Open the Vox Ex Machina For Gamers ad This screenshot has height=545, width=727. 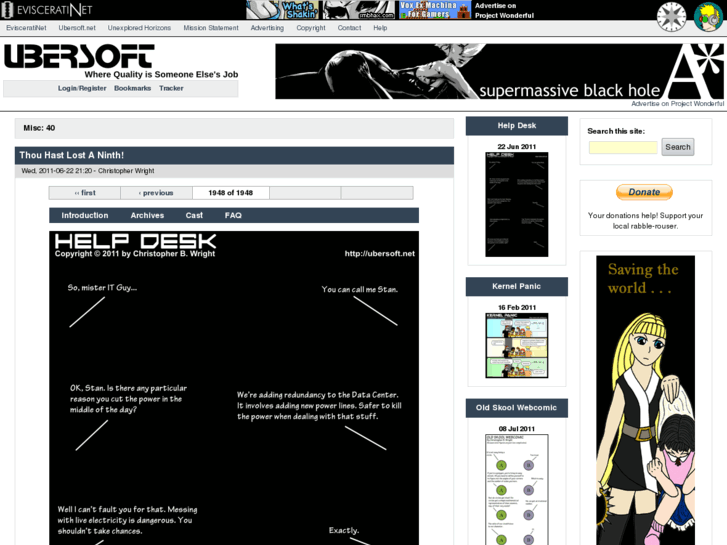tap(435, 10)
